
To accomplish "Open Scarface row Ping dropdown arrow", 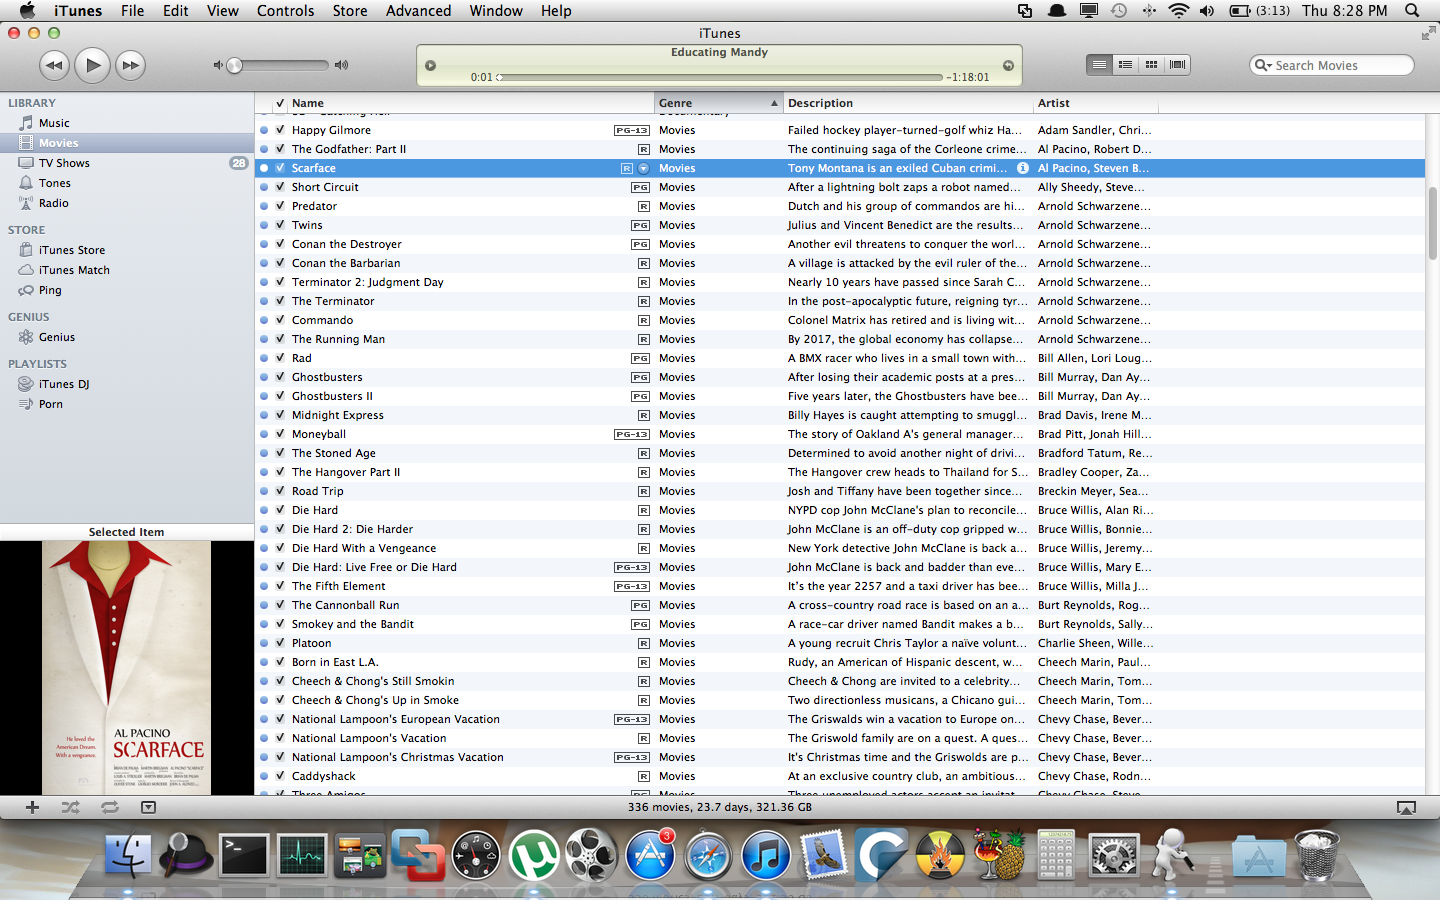I will (643, 168).
